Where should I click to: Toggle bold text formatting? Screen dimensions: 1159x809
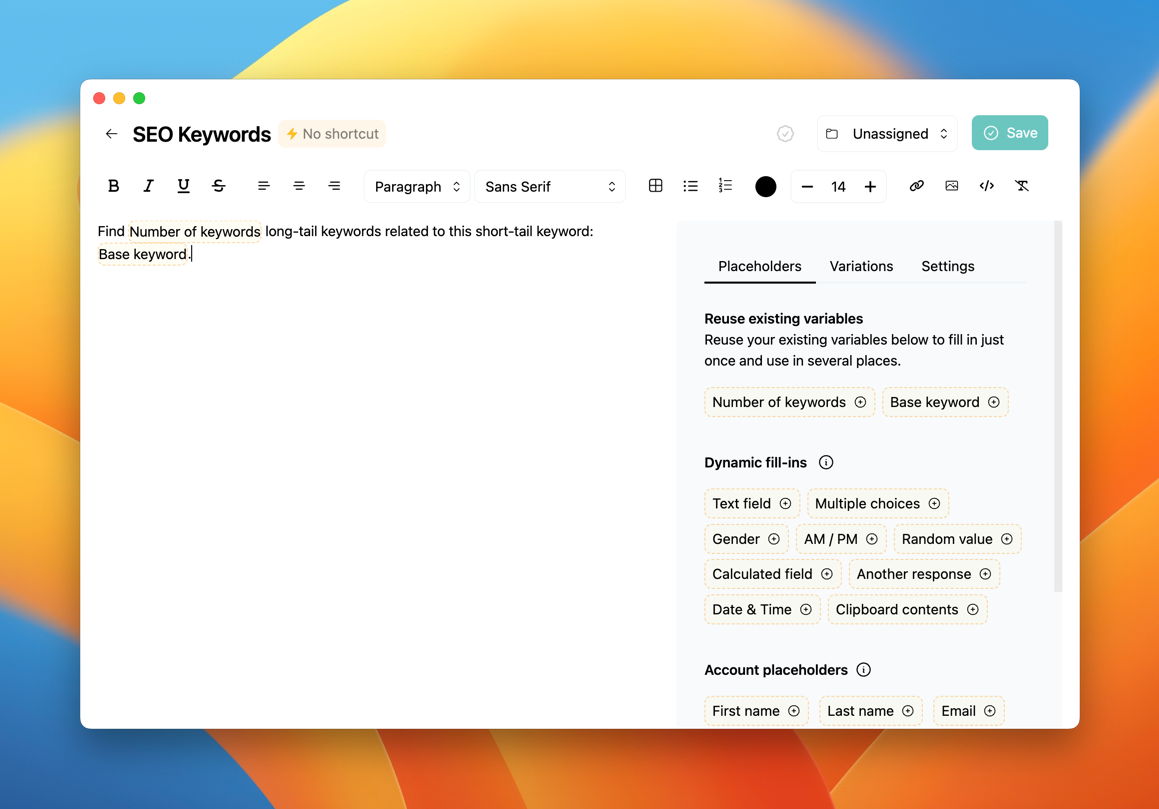[x=113, y=186]
